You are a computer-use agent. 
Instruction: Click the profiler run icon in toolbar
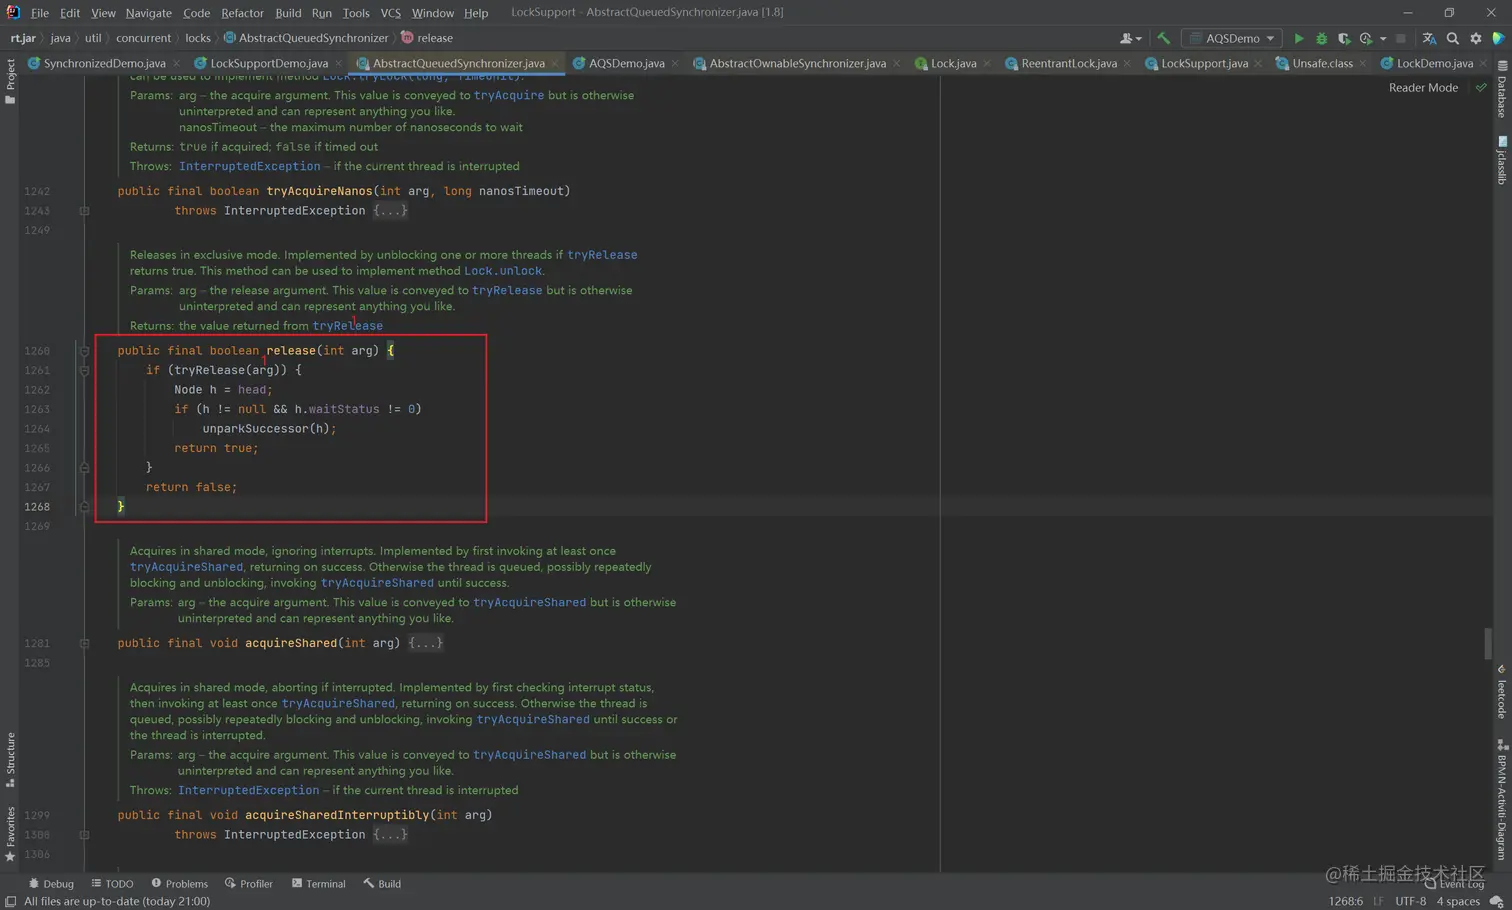[x=1366, y=38]
